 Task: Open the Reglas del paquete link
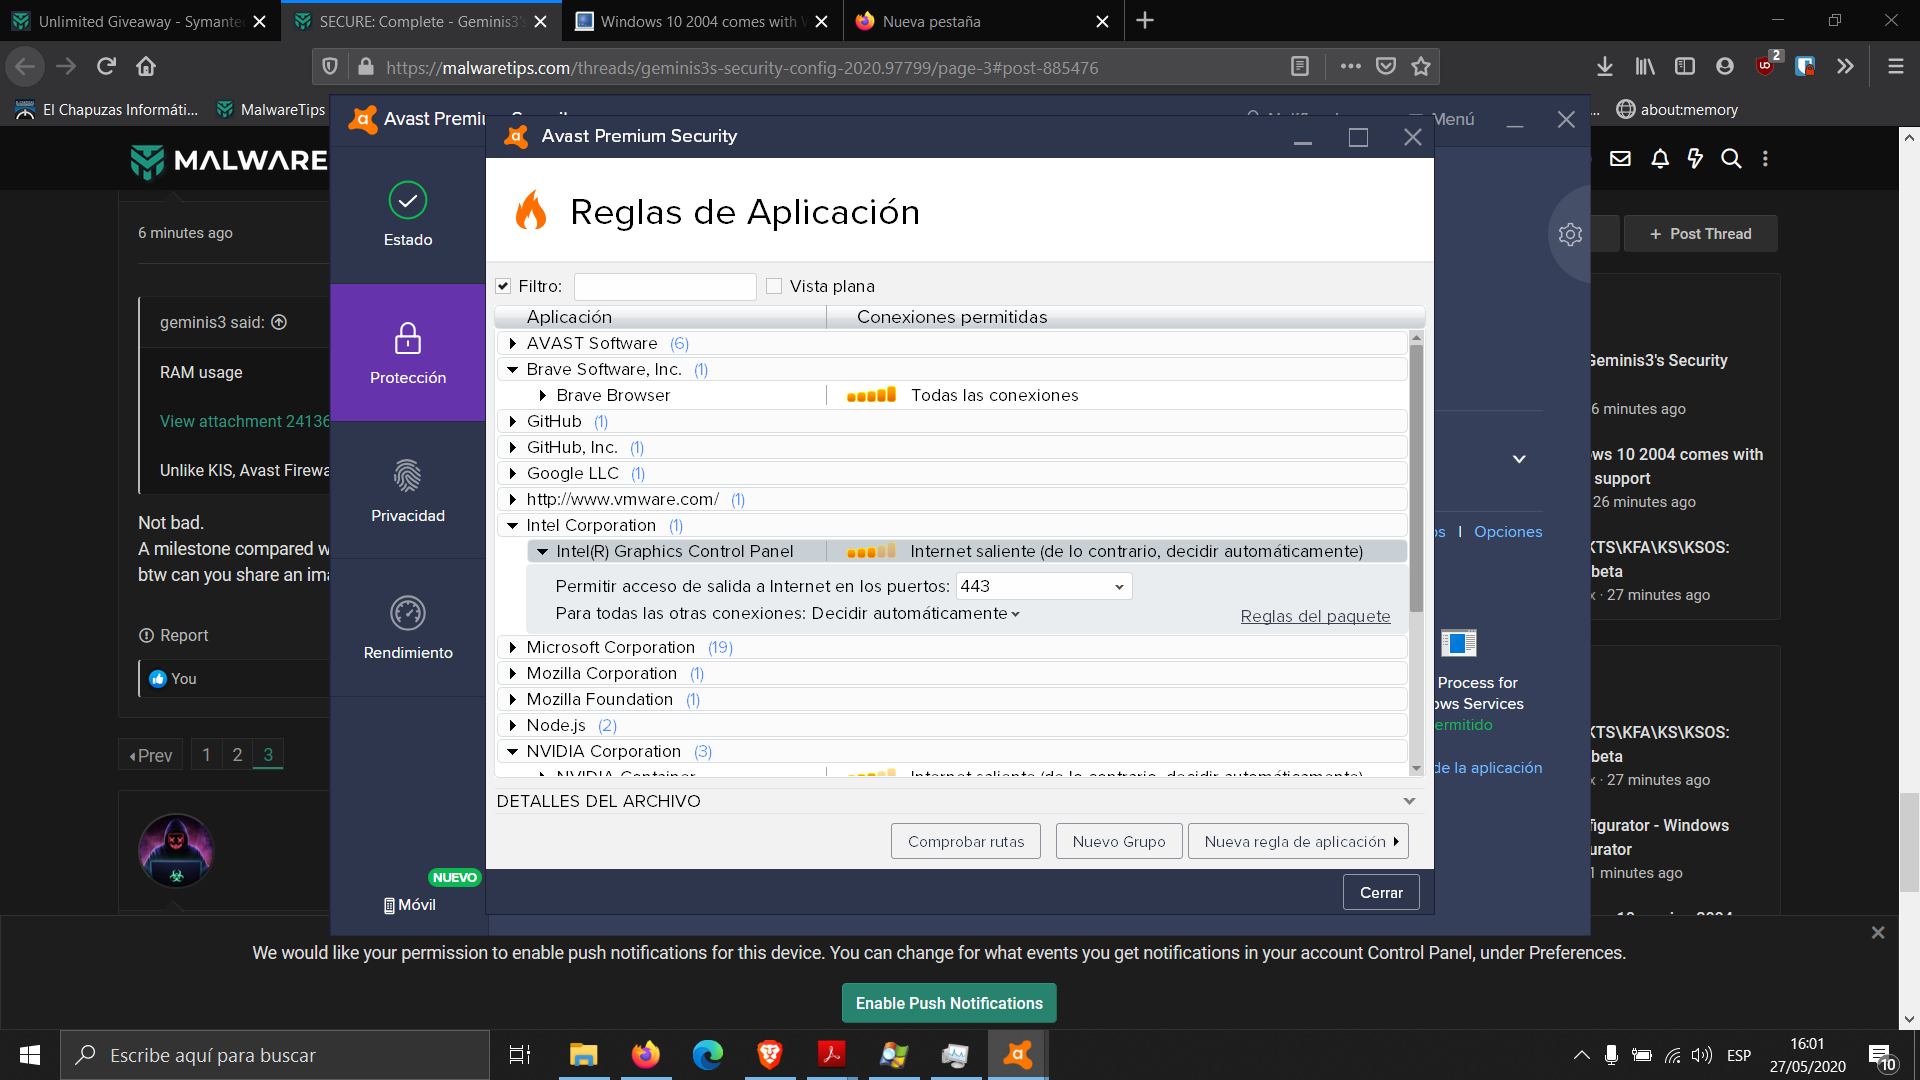[1315, 616]
